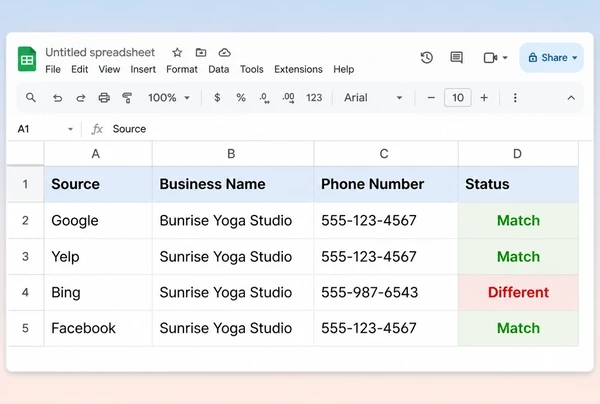600x404 pixels.
Task: Move spreadsheet using the folder icon
Action: [201, 52]
